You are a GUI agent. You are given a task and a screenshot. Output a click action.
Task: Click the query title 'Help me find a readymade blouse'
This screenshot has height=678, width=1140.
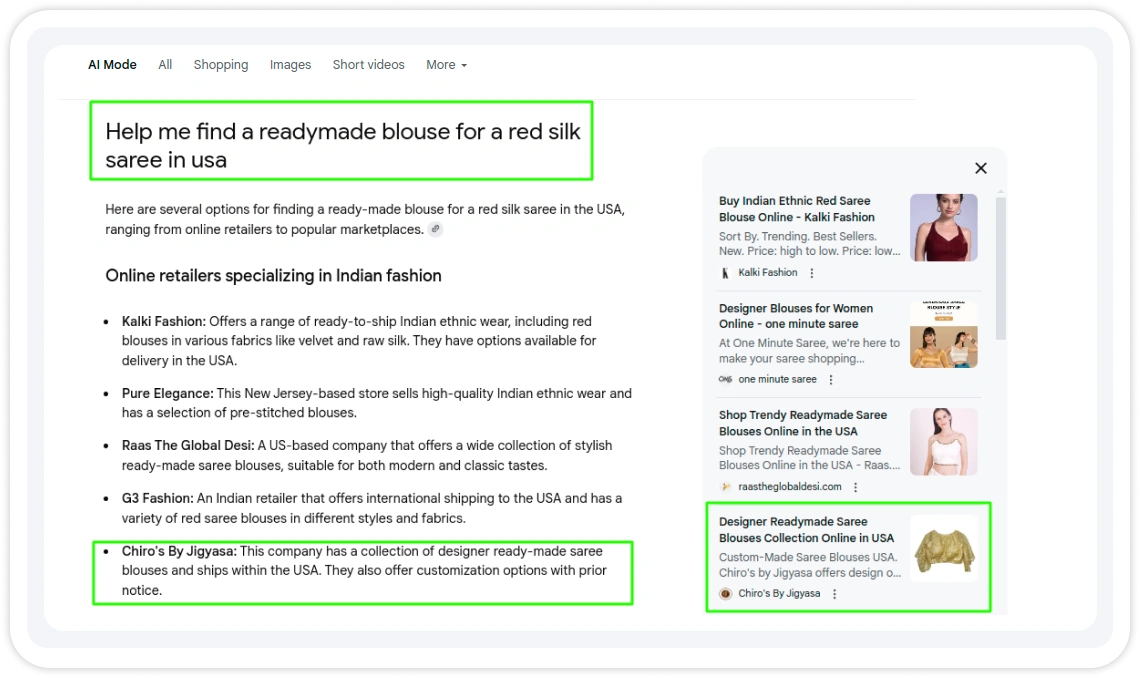342,145
